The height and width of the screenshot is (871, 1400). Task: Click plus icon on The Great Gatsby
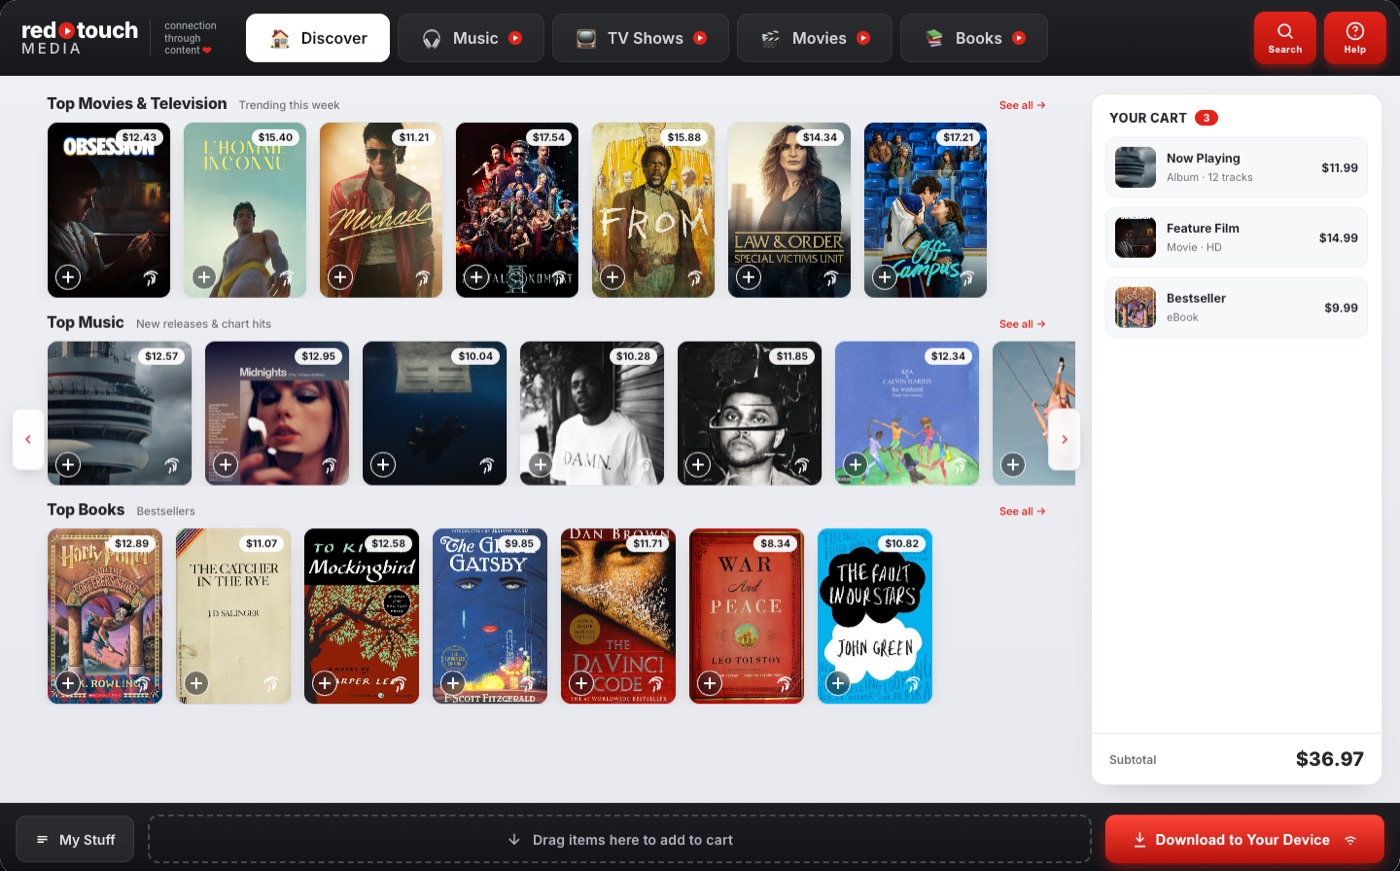coord(453,683)
